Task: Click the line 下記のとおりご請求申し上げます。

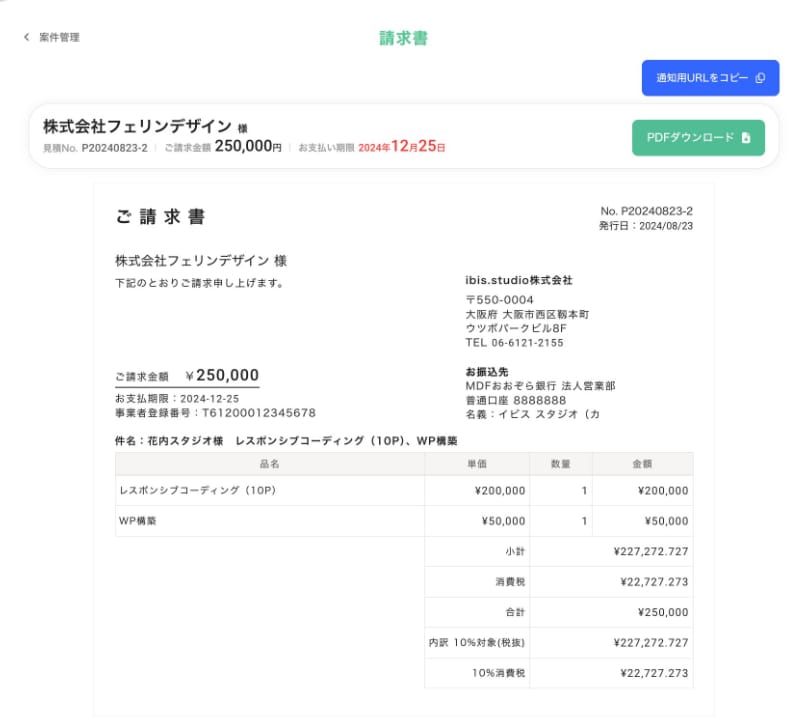Action: (199, 283)
